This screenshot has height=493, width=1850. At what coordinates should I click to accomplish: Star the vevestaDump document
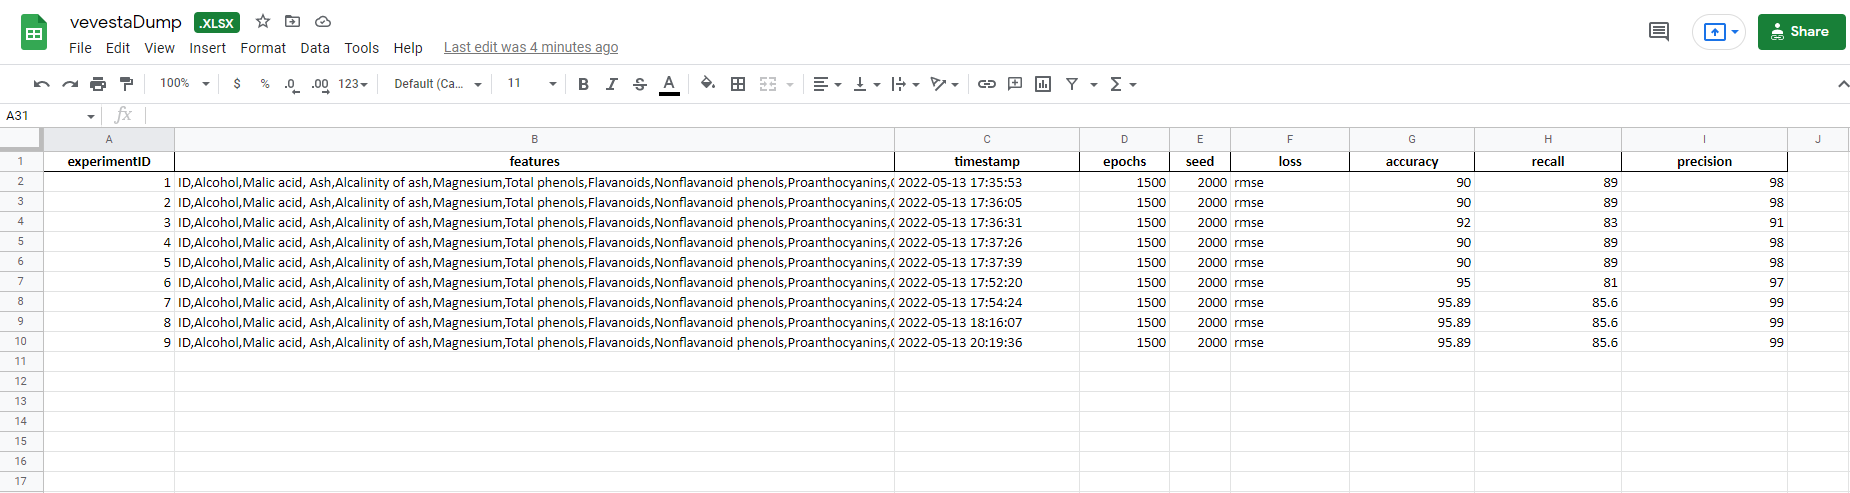pyautogui.click(x=263, y=21)
